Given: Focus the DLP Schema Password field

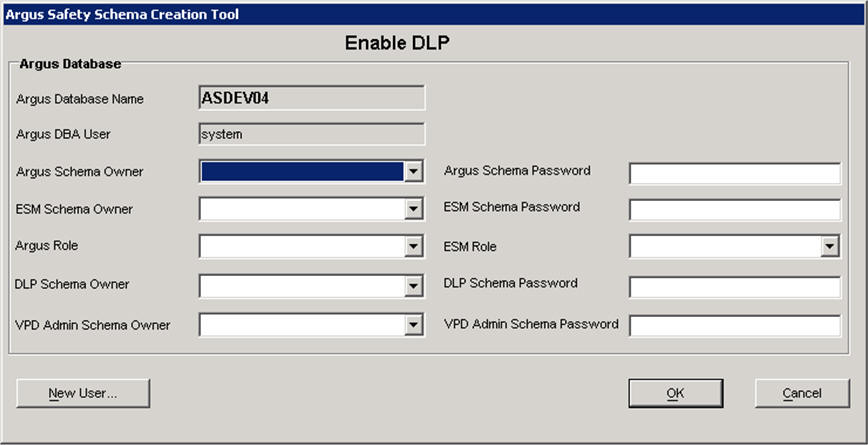Looking at the screenshot, I should (x=735, y=287).
